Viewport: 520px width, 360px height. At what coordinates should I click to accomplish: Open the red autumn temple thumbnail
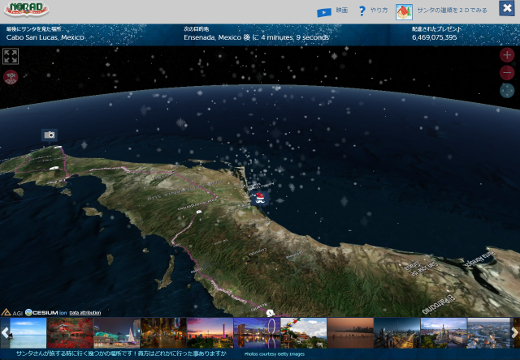[70, 333]
